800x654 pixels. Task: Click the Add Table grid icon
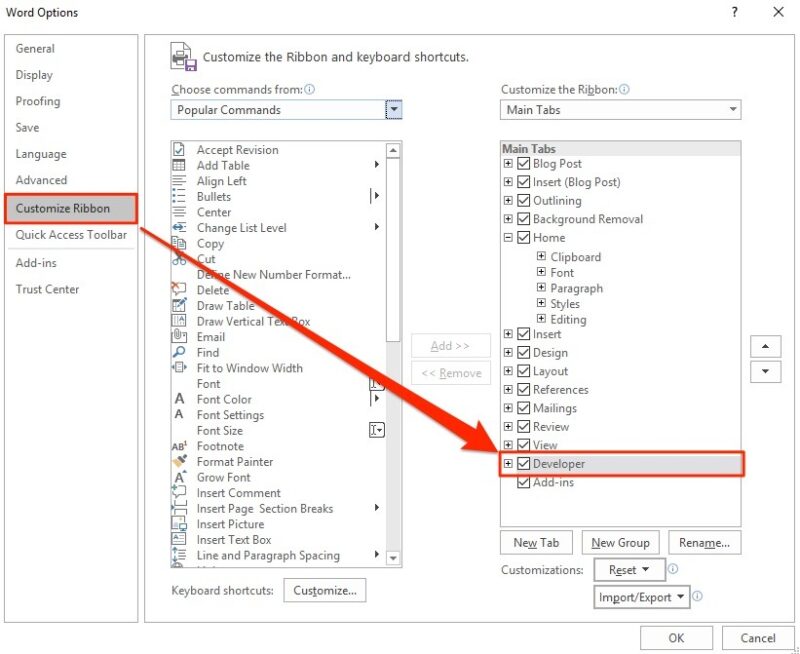point(179,165)
